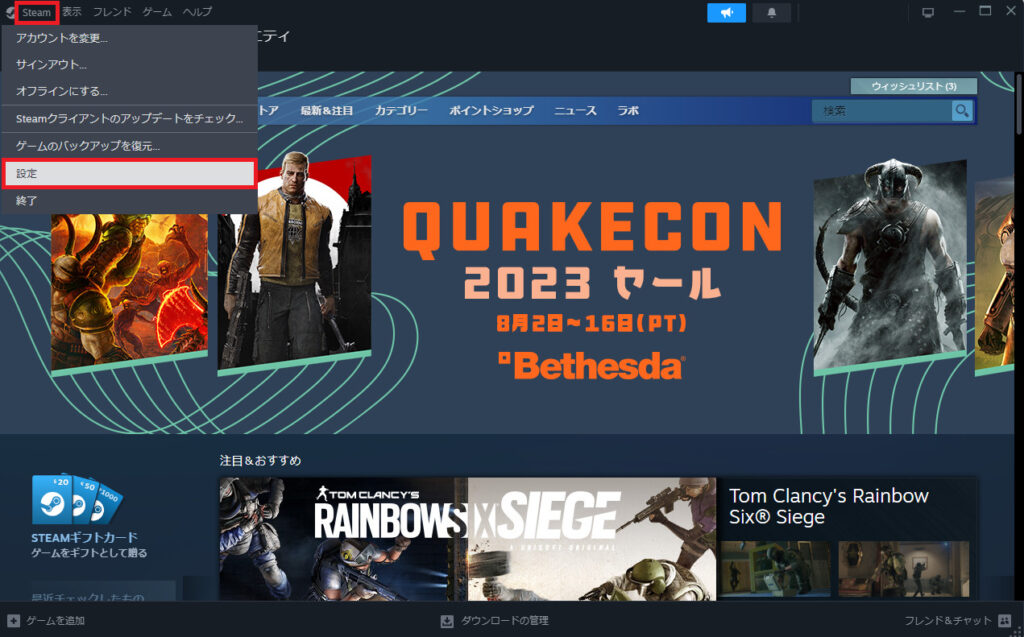Click the download icon in the bottom bar
Viewport: 1024px width, 637px height.
[x=447, y=621]
